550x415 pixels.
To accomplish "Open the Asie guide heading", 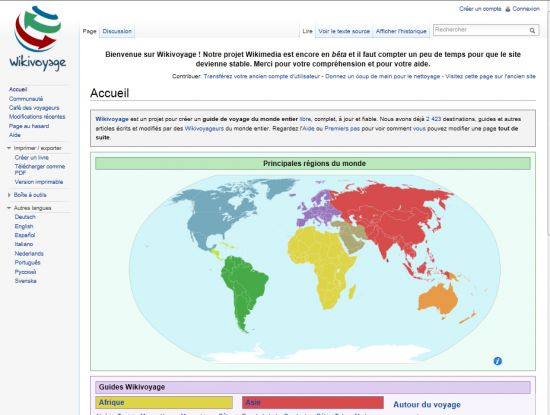I will point(253,402).
